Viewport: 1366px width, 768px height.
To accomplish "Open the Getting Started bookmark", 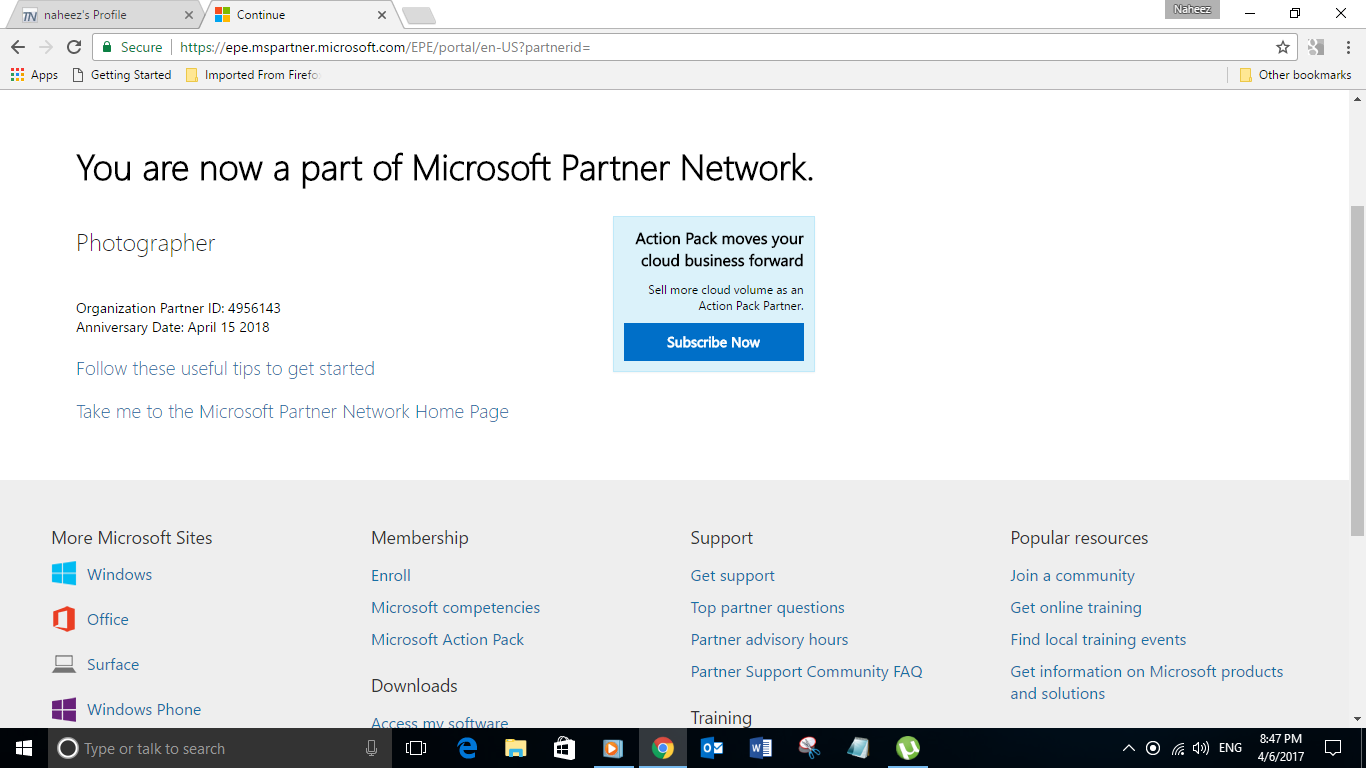I will (122, 75).
